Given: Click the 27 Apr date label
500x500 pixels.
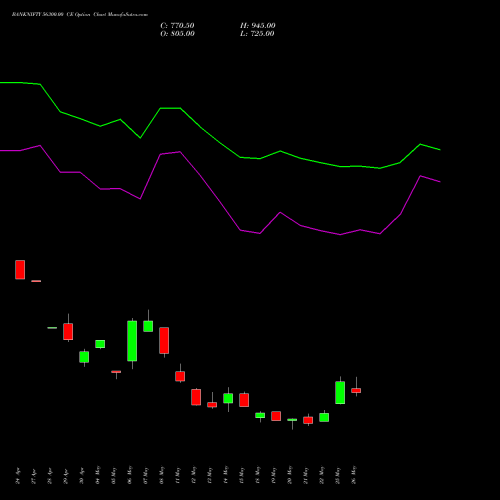Looking at the screenshot, I should [x=34, y=476].
